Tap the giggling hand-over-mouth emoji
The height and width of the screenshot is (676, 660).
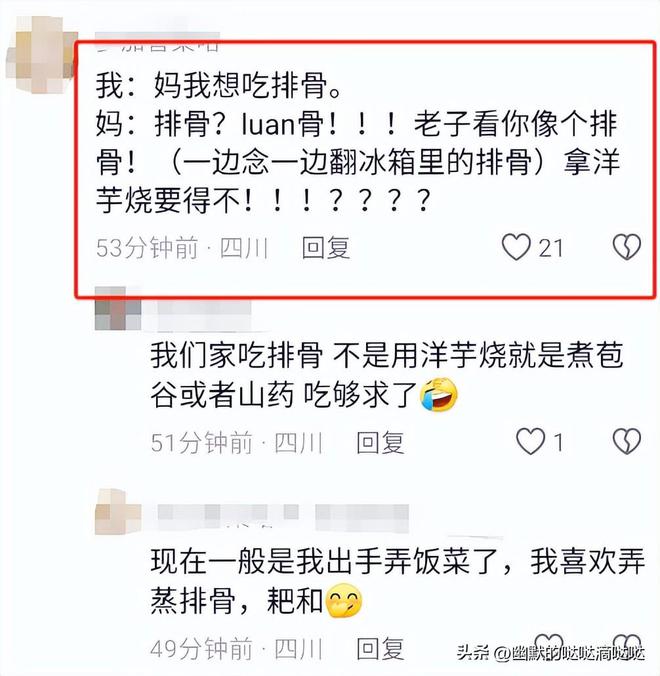(344, 601)
